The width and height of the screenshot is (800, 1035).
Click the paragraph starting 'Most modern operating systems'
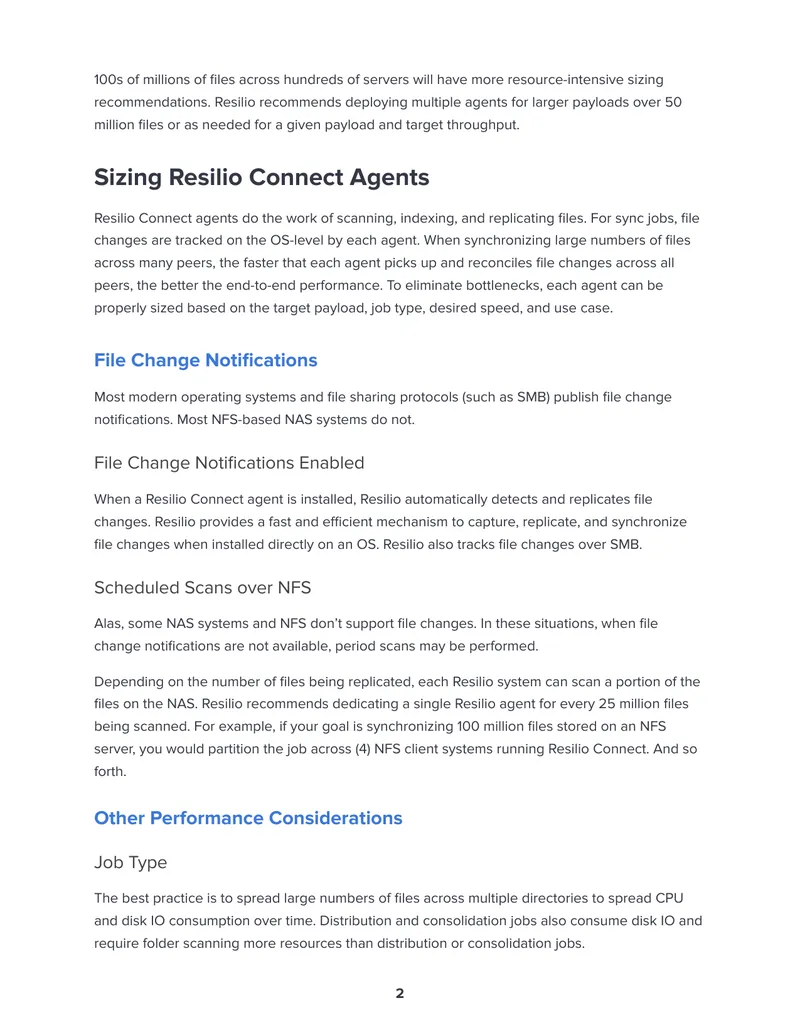point(383,408)
